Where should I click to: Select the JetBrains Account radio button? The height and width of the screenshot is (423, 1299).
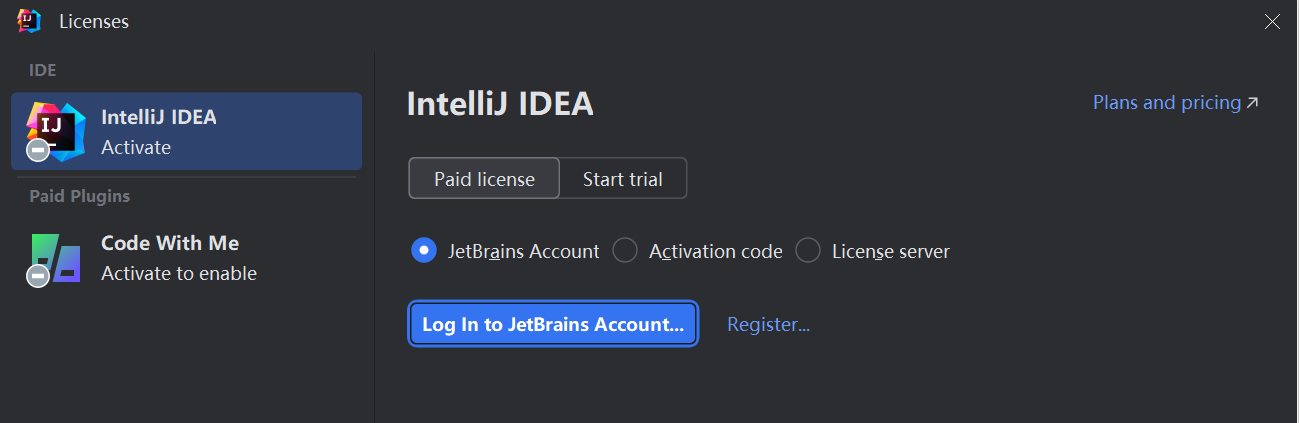[x=424, y=251]
